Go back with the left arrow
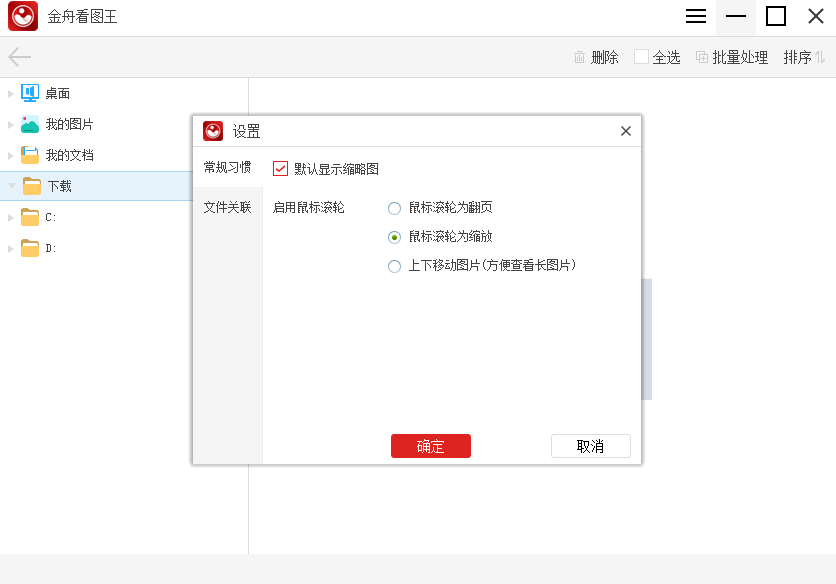This screenshot has height=584, width=836. tap(20, 57)
